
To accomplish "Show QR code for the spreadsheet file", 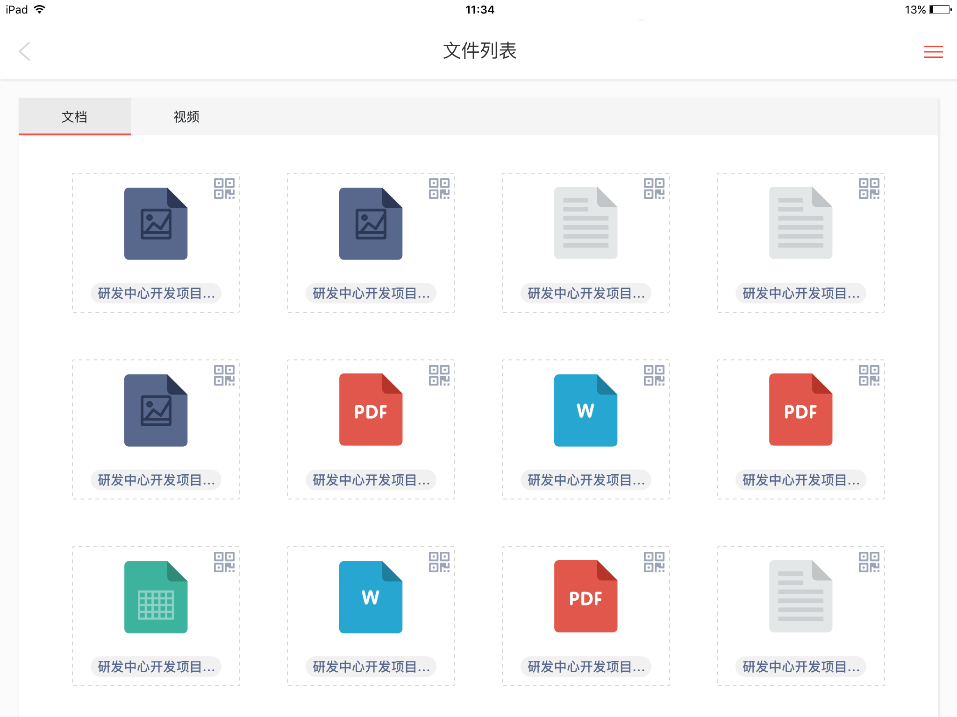I will [224, 562].
